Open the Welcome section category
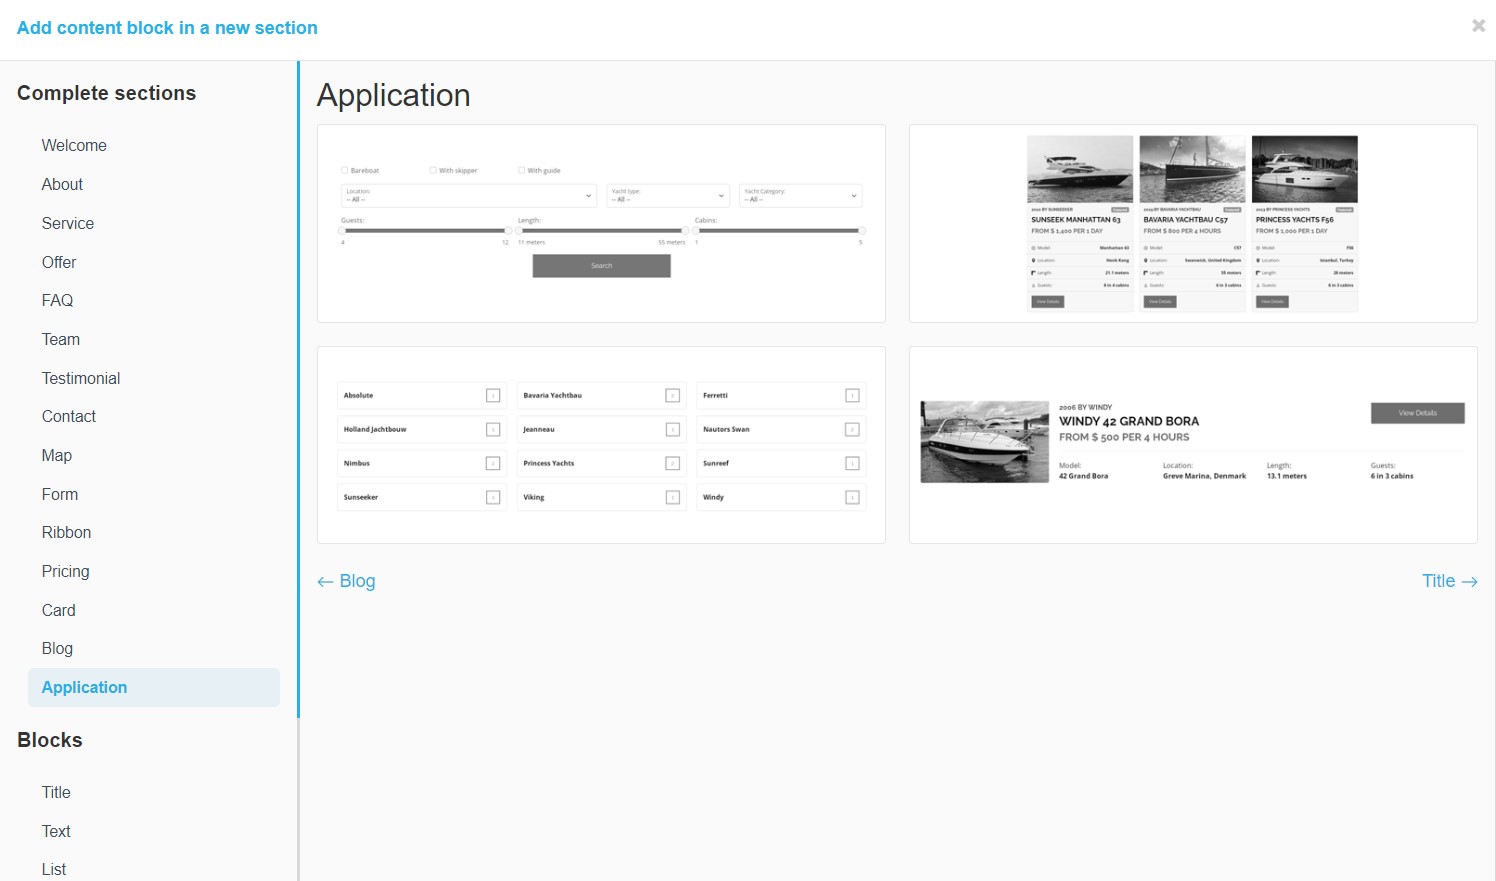Screen dimensions: 1496x881 pyautogui.click(x=74, y=145)
